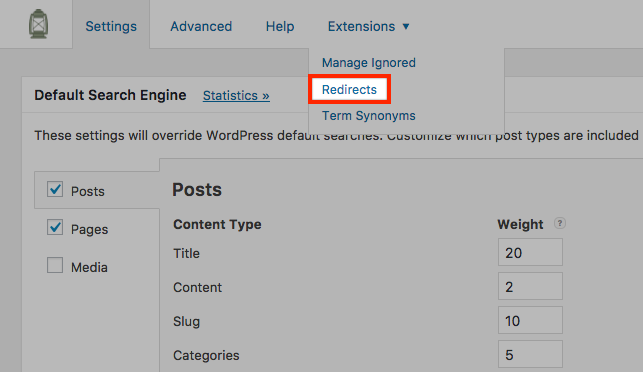Enable the Media checkbox
Screen dimensions: 643x372
click(x=55, y=265)
